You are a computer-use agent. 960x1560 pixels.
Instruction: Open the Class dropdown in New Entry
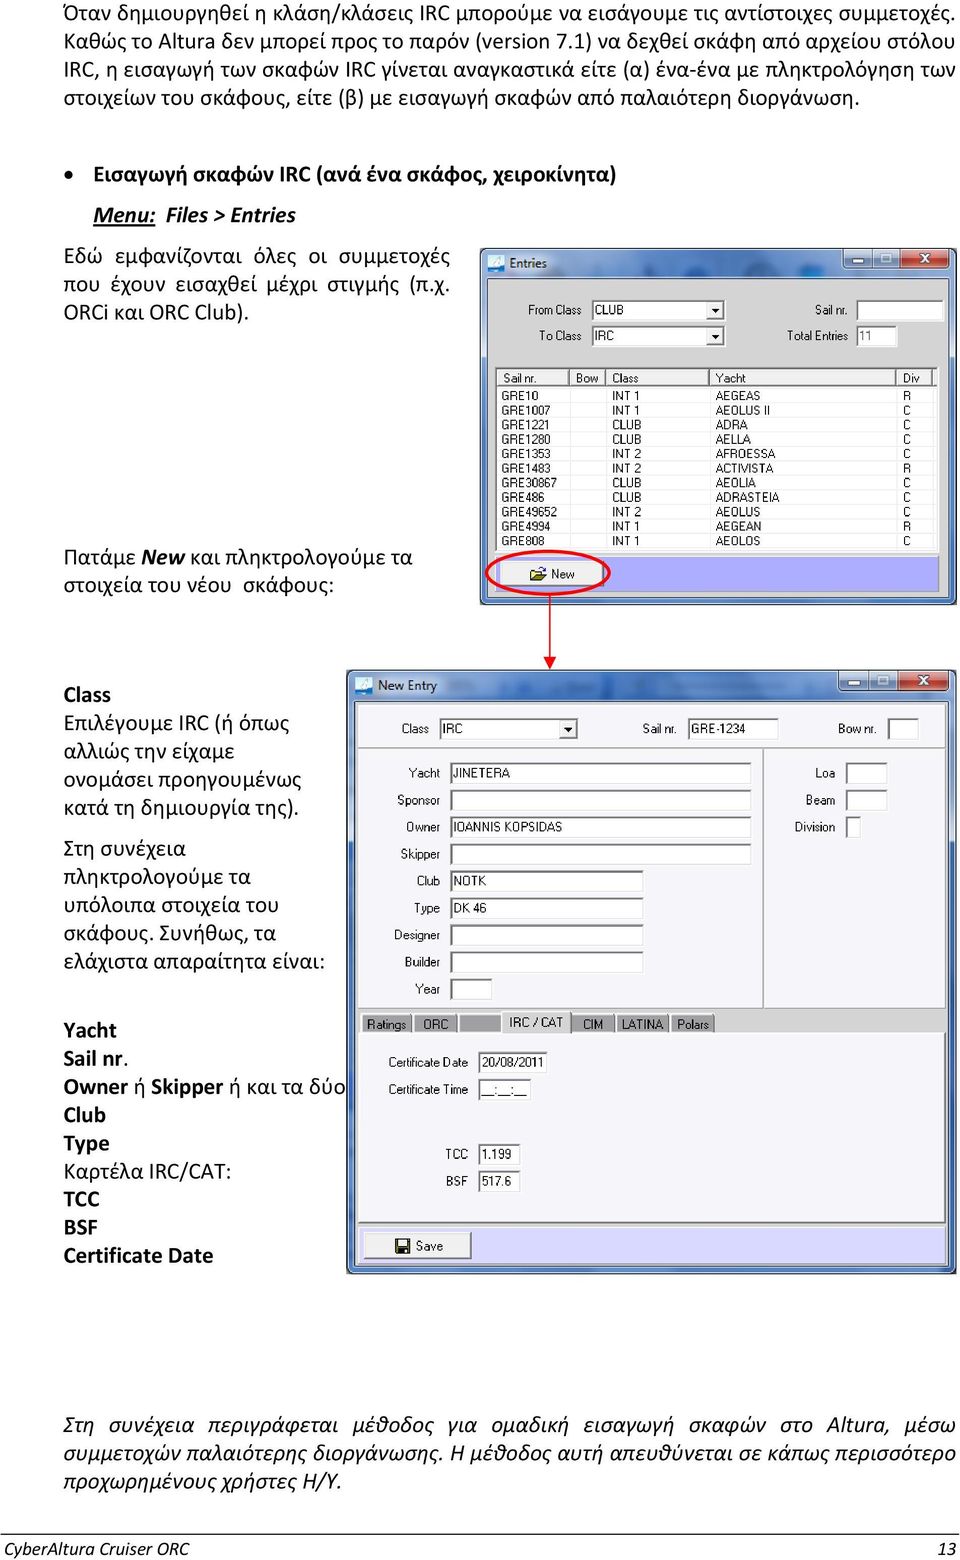click(x=568, y=729)
